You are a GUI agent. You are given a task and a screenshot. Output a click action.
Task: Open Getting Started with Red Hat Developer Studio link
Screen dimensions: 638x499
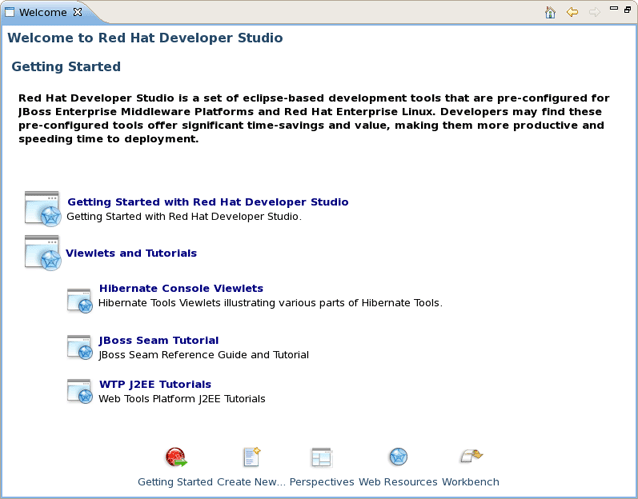coord(208,202)
